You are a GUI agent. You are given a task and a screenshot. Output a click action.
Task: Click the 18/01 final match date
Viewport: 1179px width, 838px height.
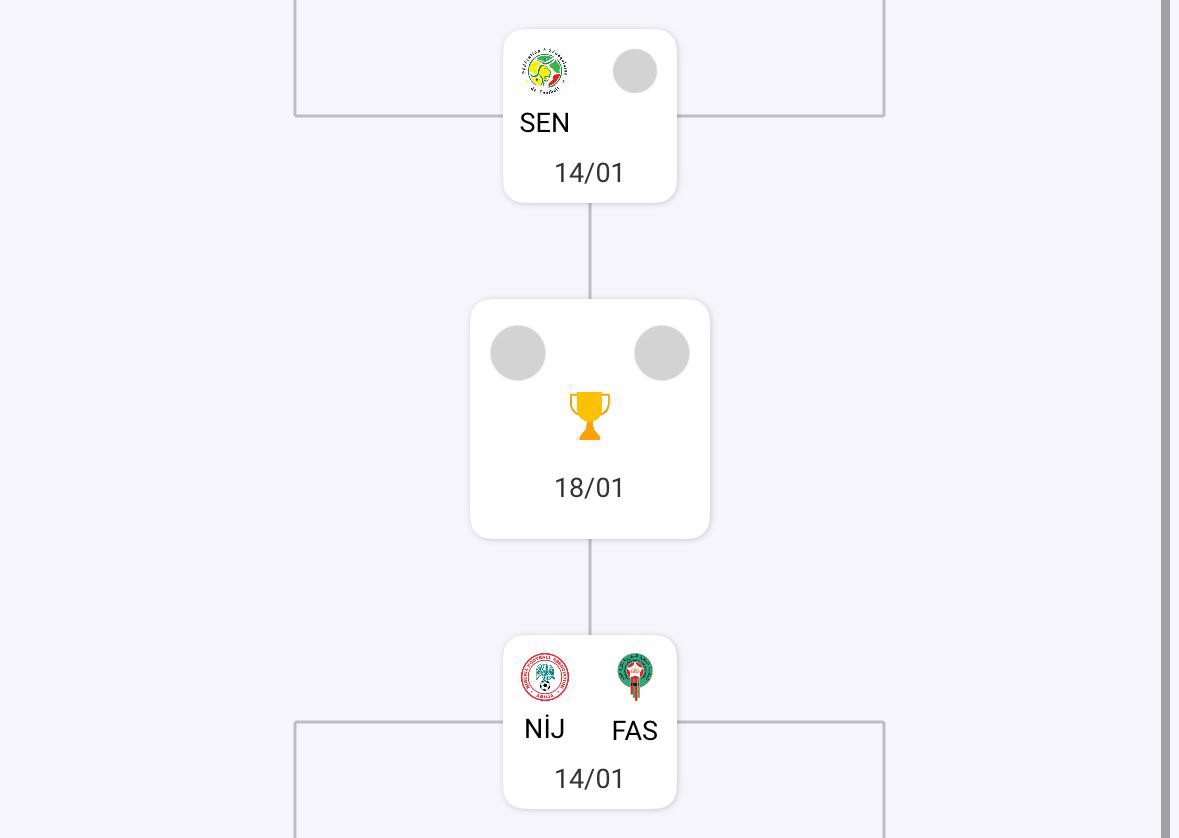(x=590, y=488)
